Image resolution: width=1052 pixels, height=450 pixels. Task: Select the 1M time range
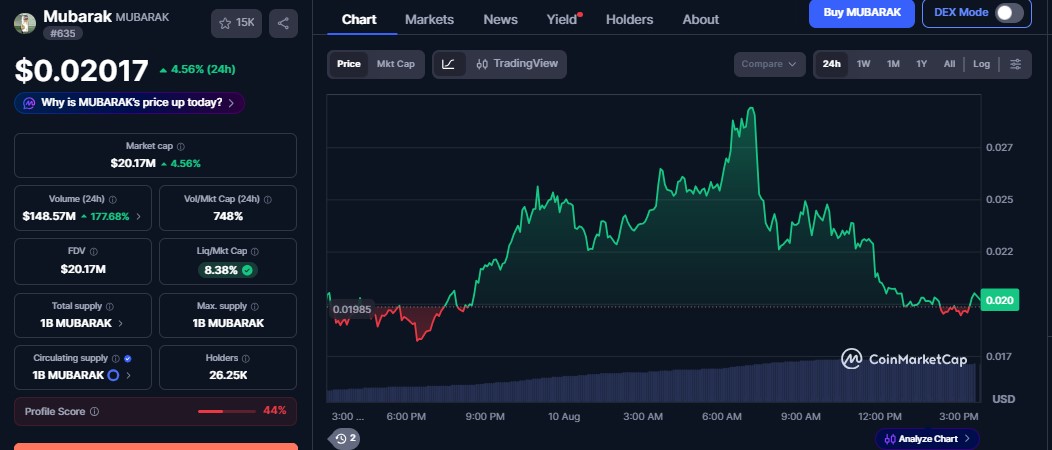[x=893, y=64]
